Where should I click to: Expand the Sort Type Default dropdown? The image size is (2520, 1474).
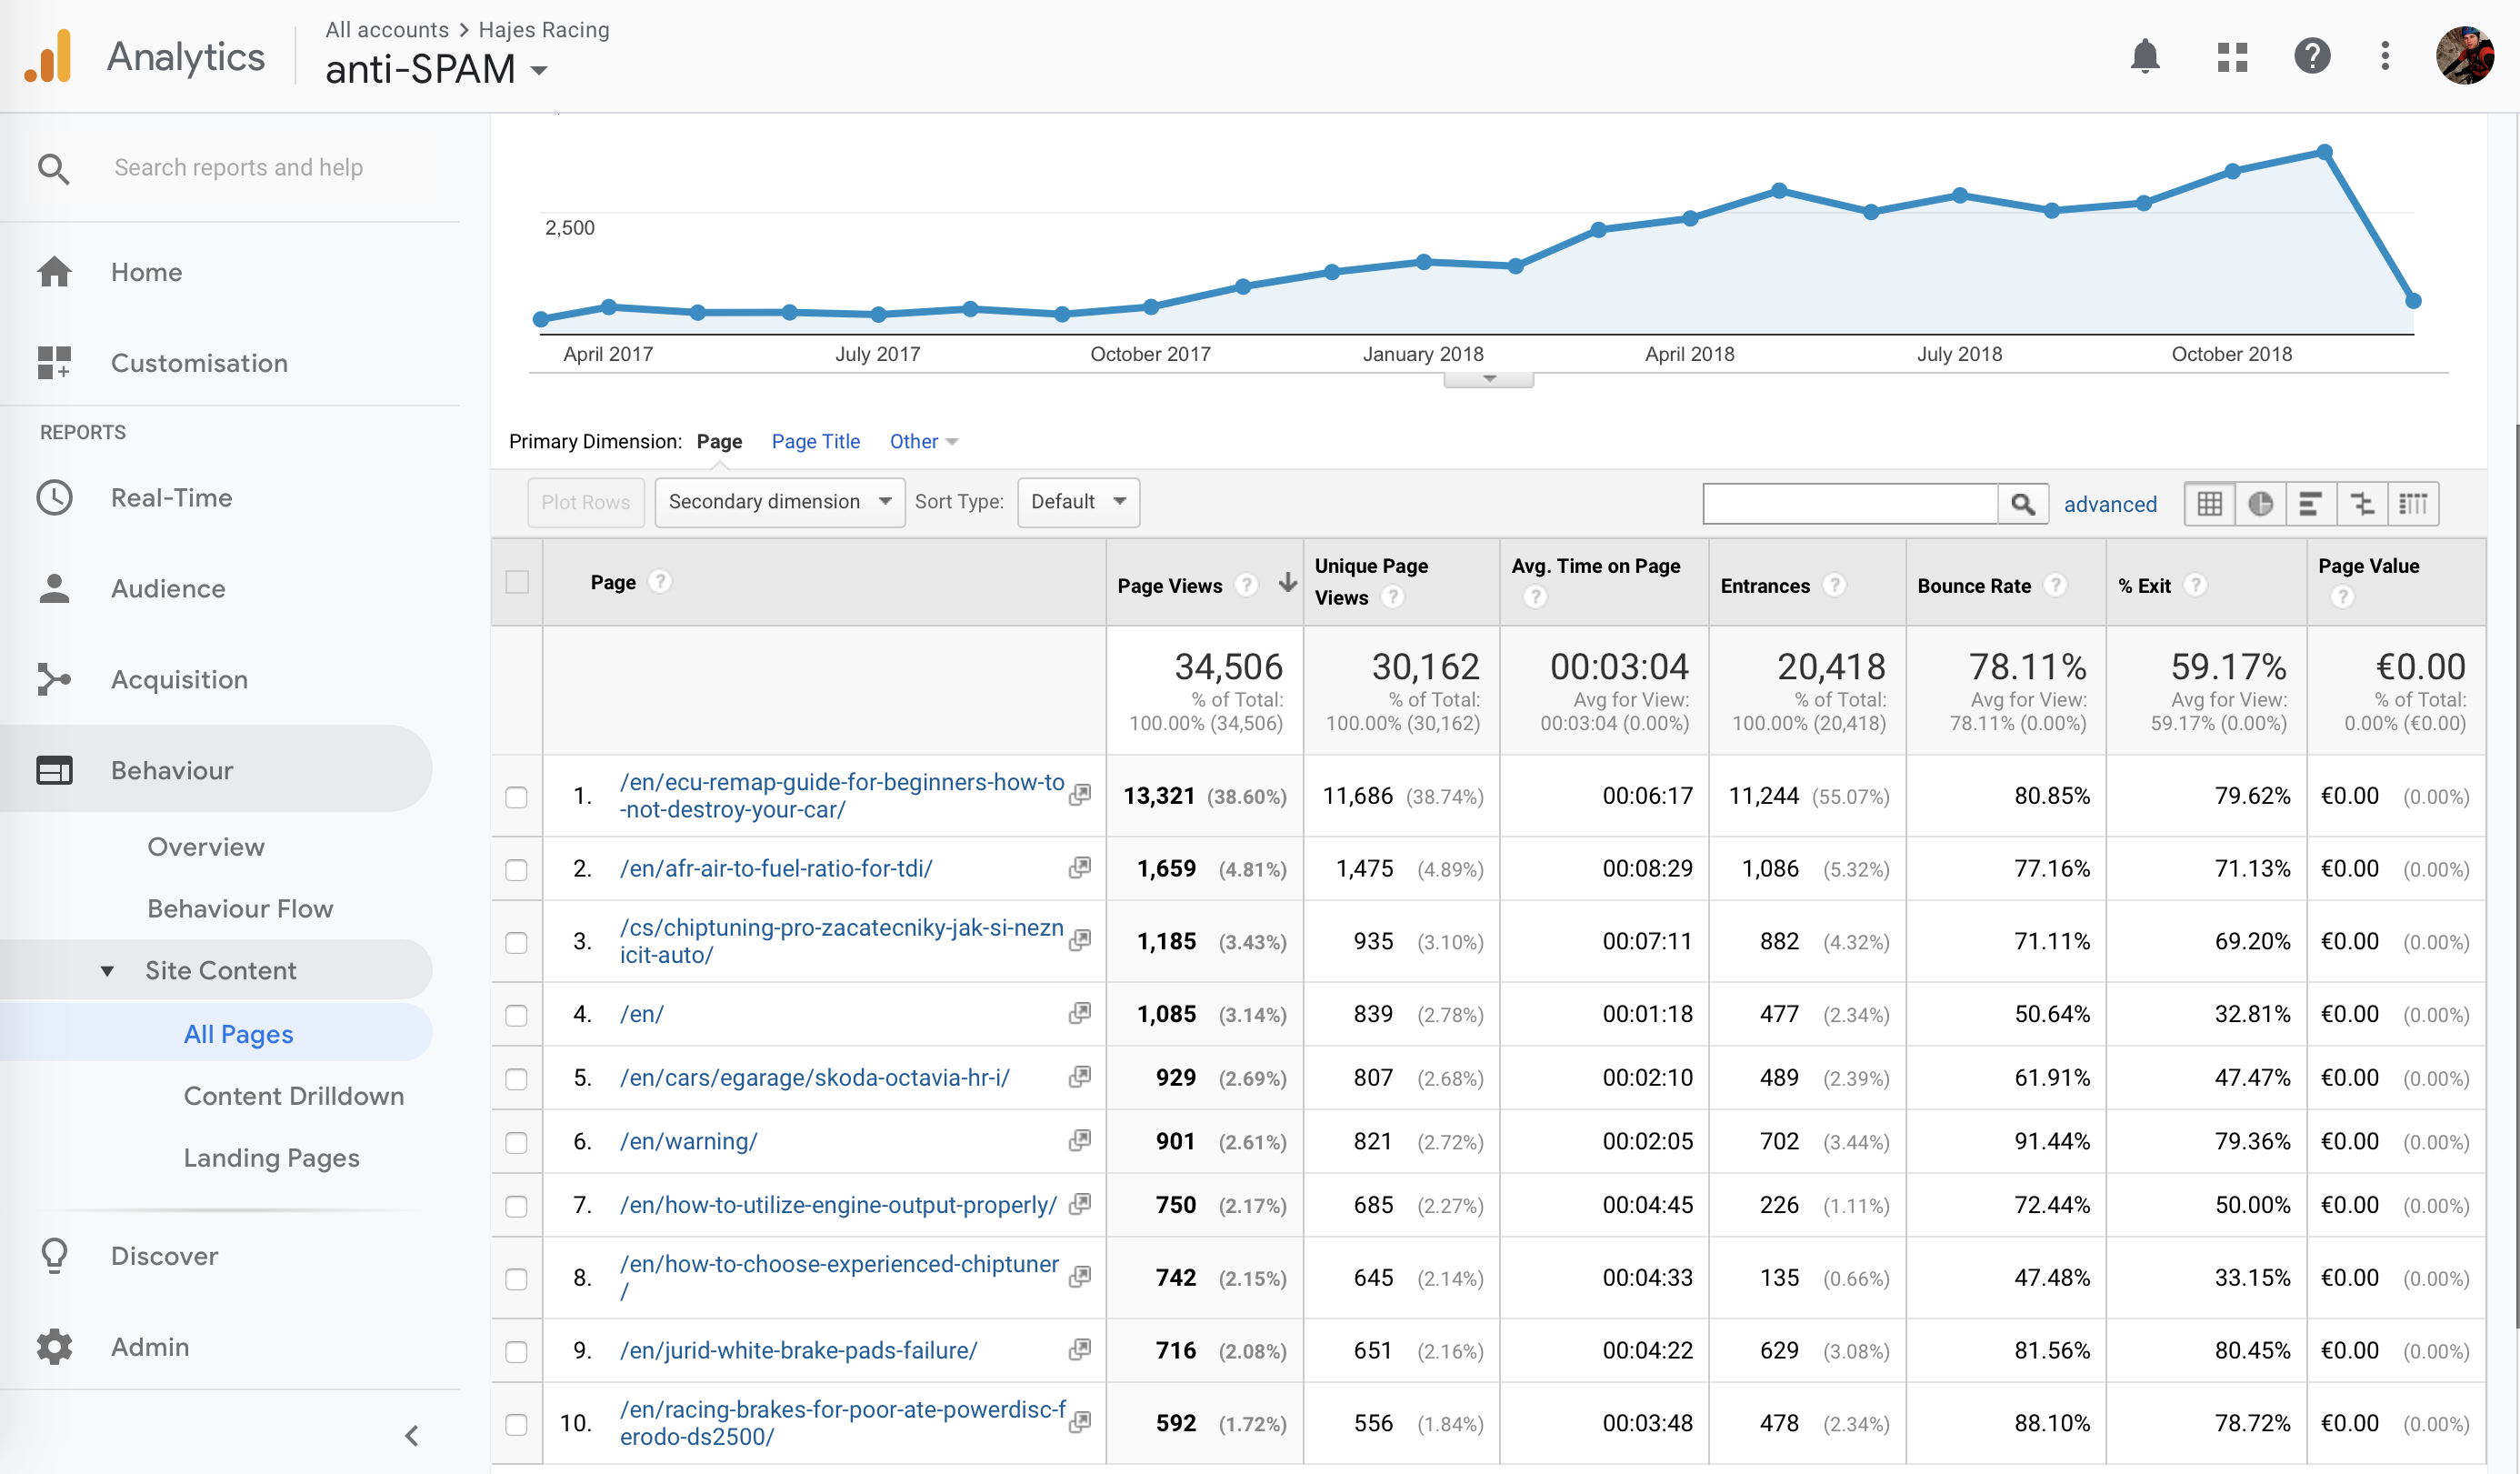(x=1077, y=502)
